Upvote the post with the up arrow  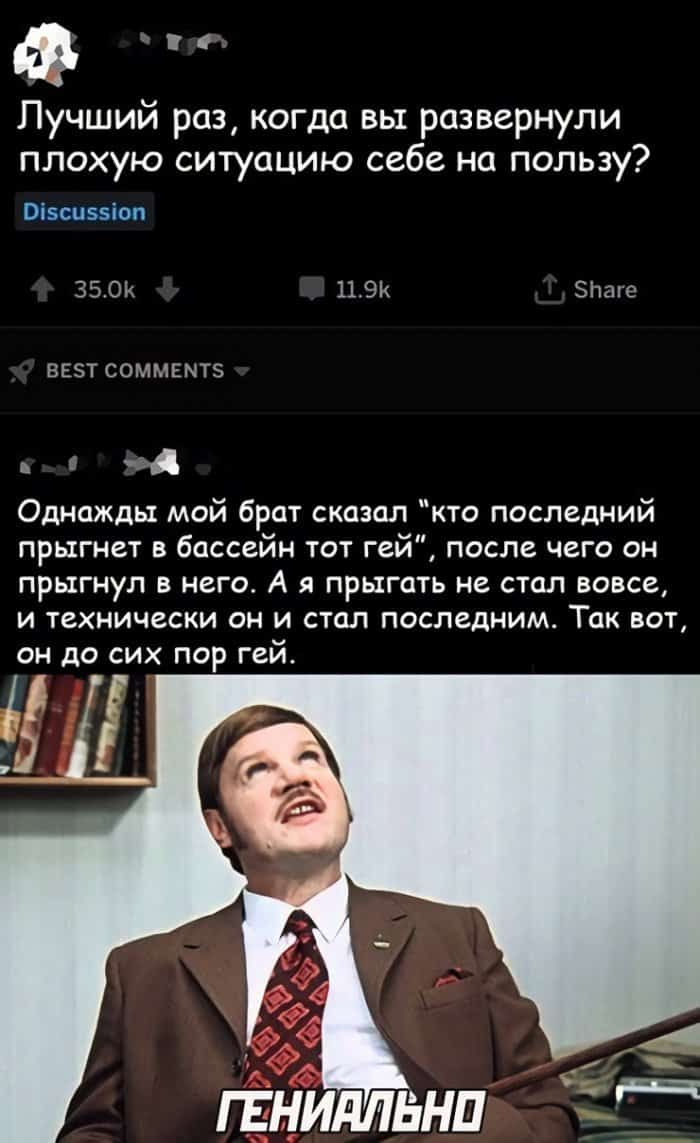42,291
